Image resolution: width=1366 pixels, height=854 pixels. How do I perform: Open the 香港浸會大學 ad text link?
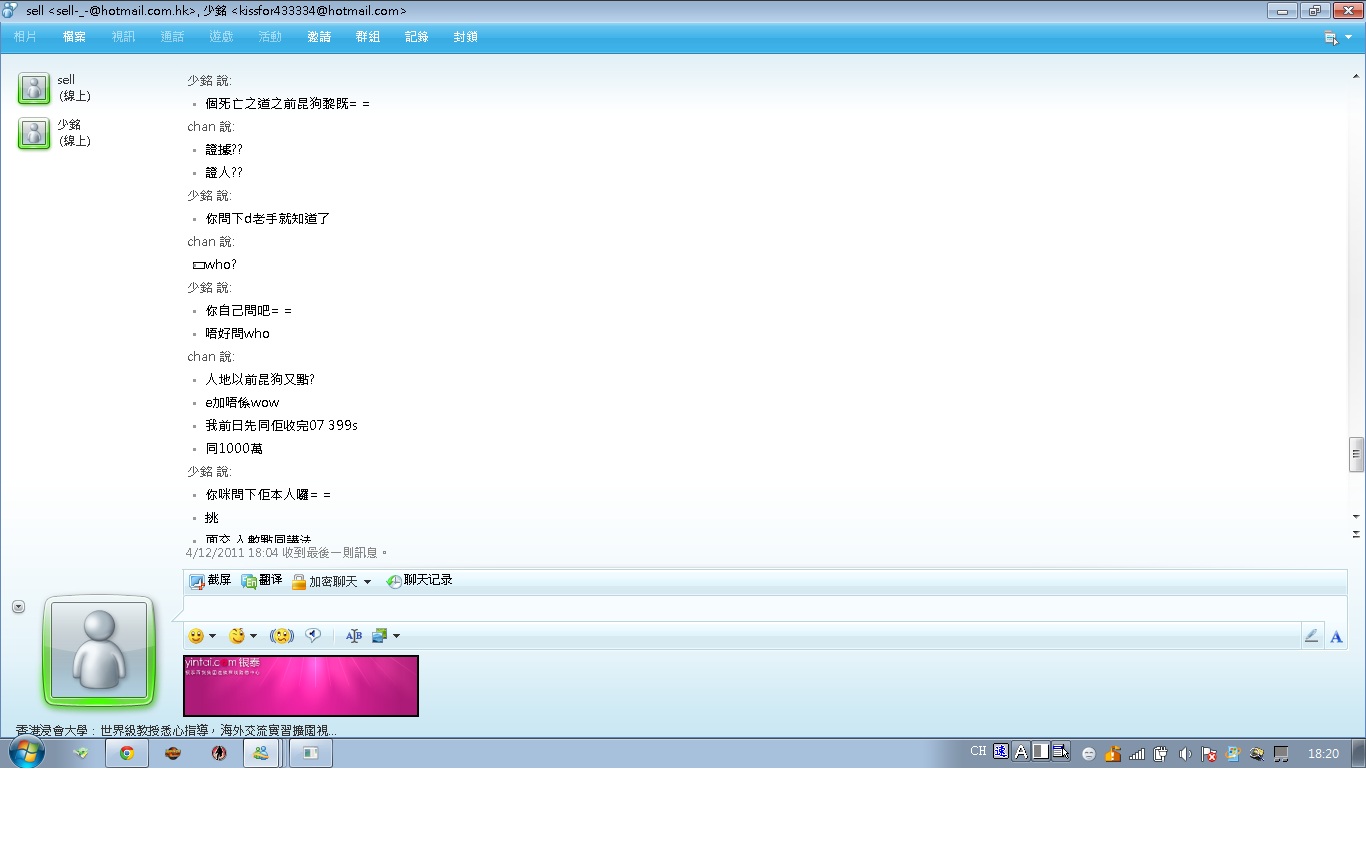[x=176, y=731]
